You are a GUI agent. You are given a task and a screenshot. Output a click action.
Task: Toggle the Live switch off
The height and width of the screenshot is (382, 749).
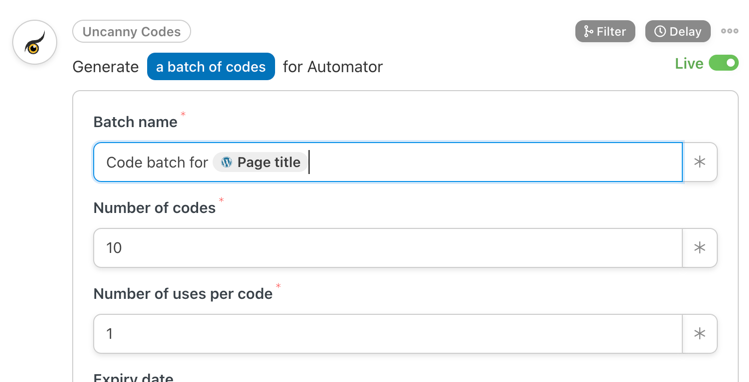point(723,63)
